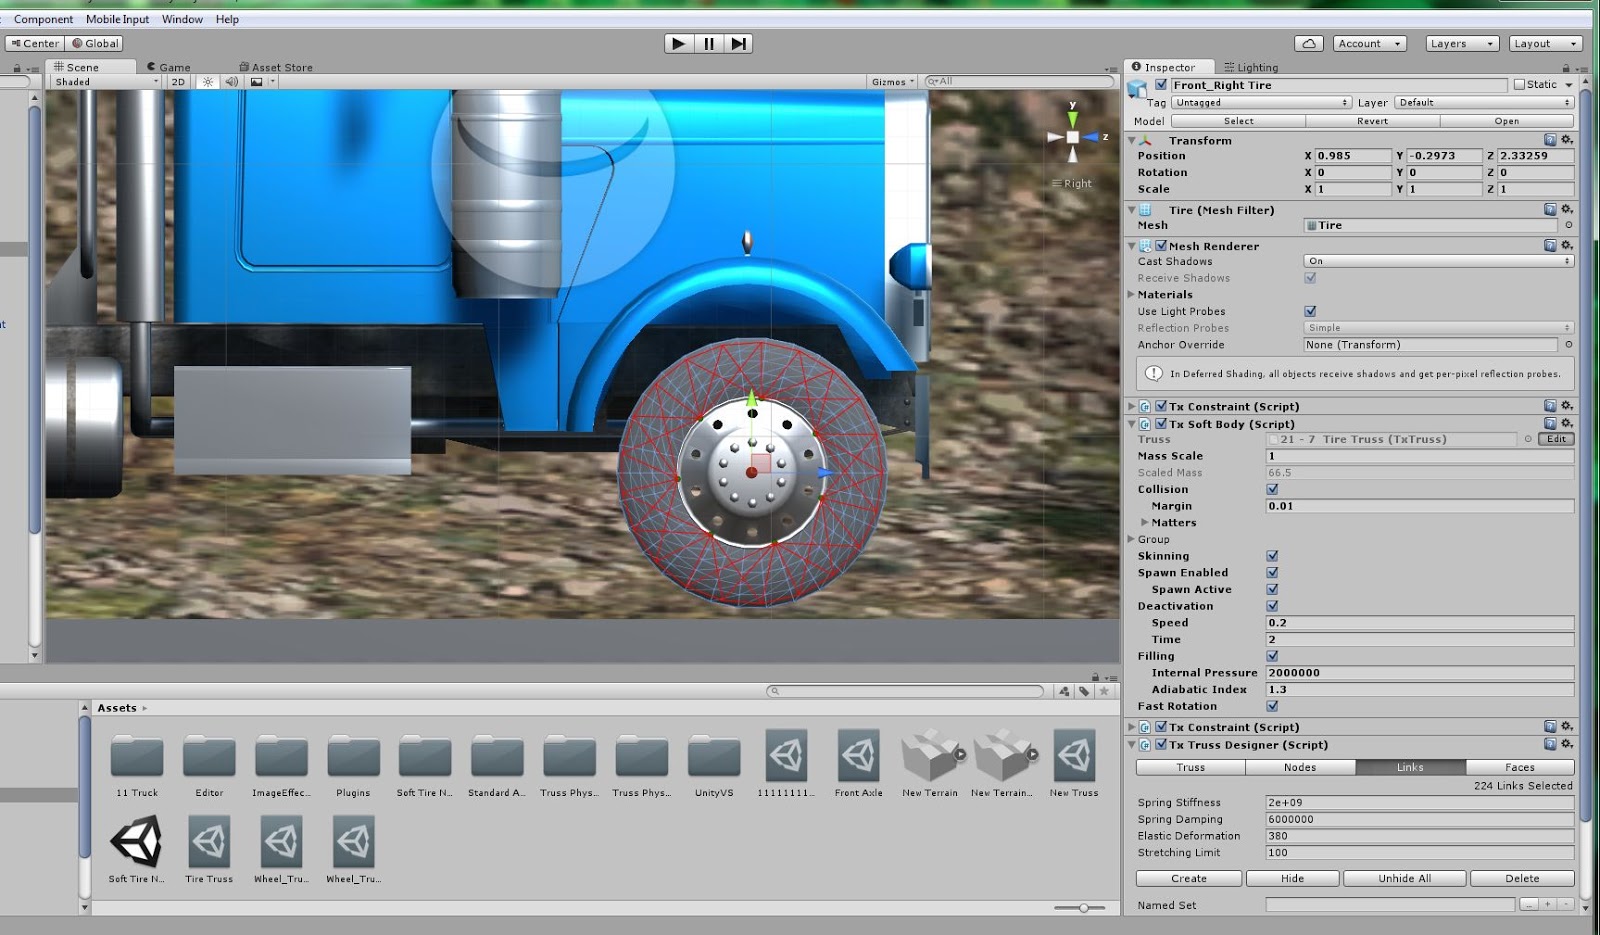Click the Unity cloud services icon

pyautogui.click(x=1311, y=43)
